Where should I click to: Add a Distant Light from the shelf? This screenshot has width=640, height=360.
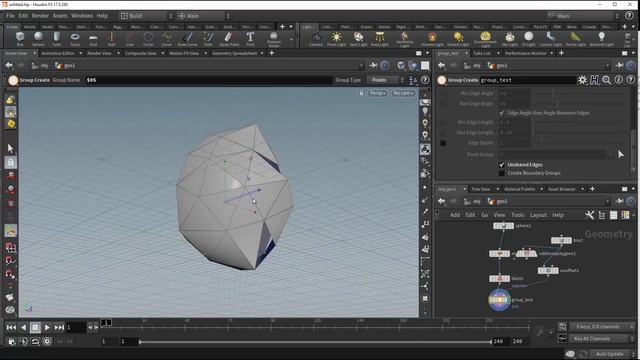tap(458, 39)
